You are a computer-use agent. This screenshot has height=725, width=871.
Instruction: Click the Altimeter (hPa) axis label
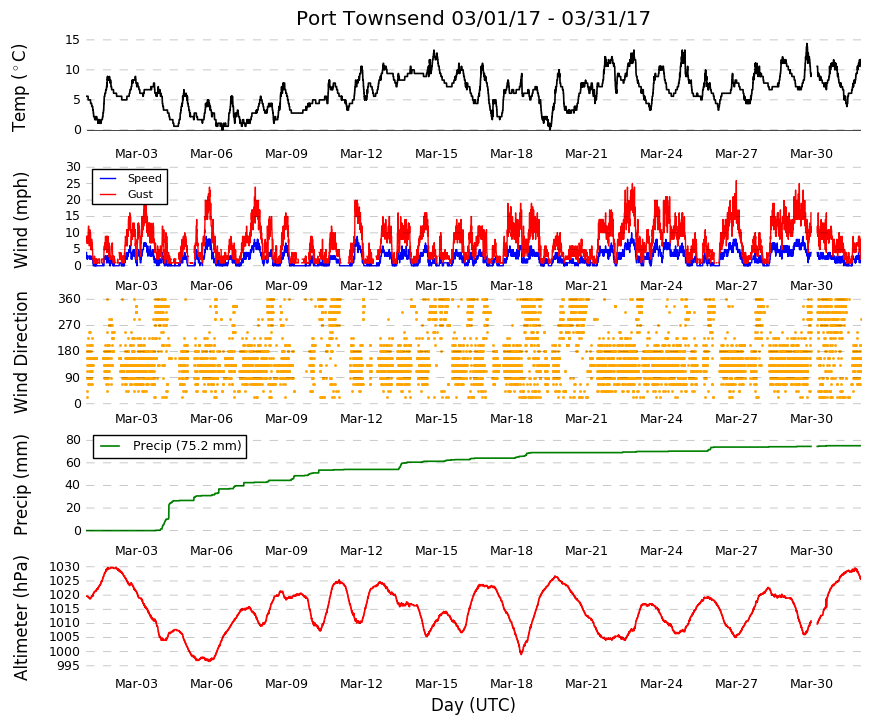click(21, 618)
